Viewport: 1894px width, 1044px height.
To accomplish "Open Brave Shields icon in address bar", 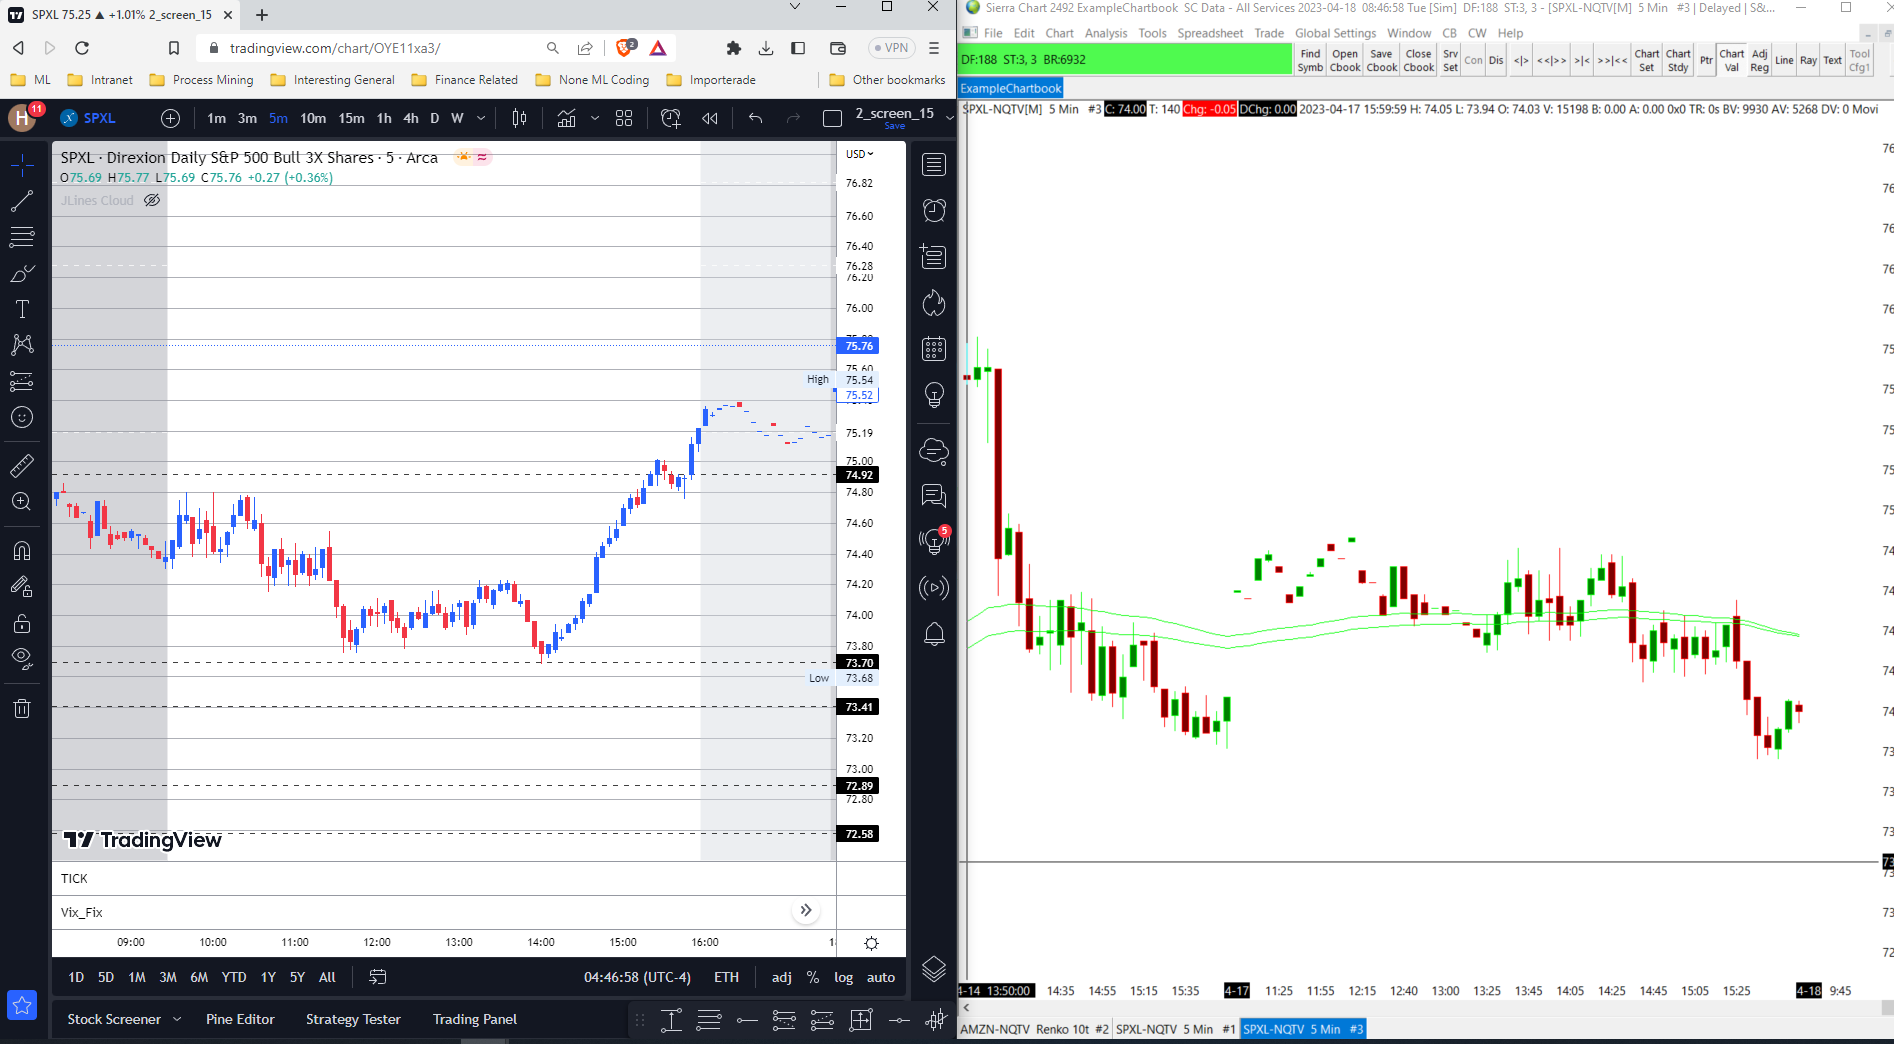I will 626,48.
